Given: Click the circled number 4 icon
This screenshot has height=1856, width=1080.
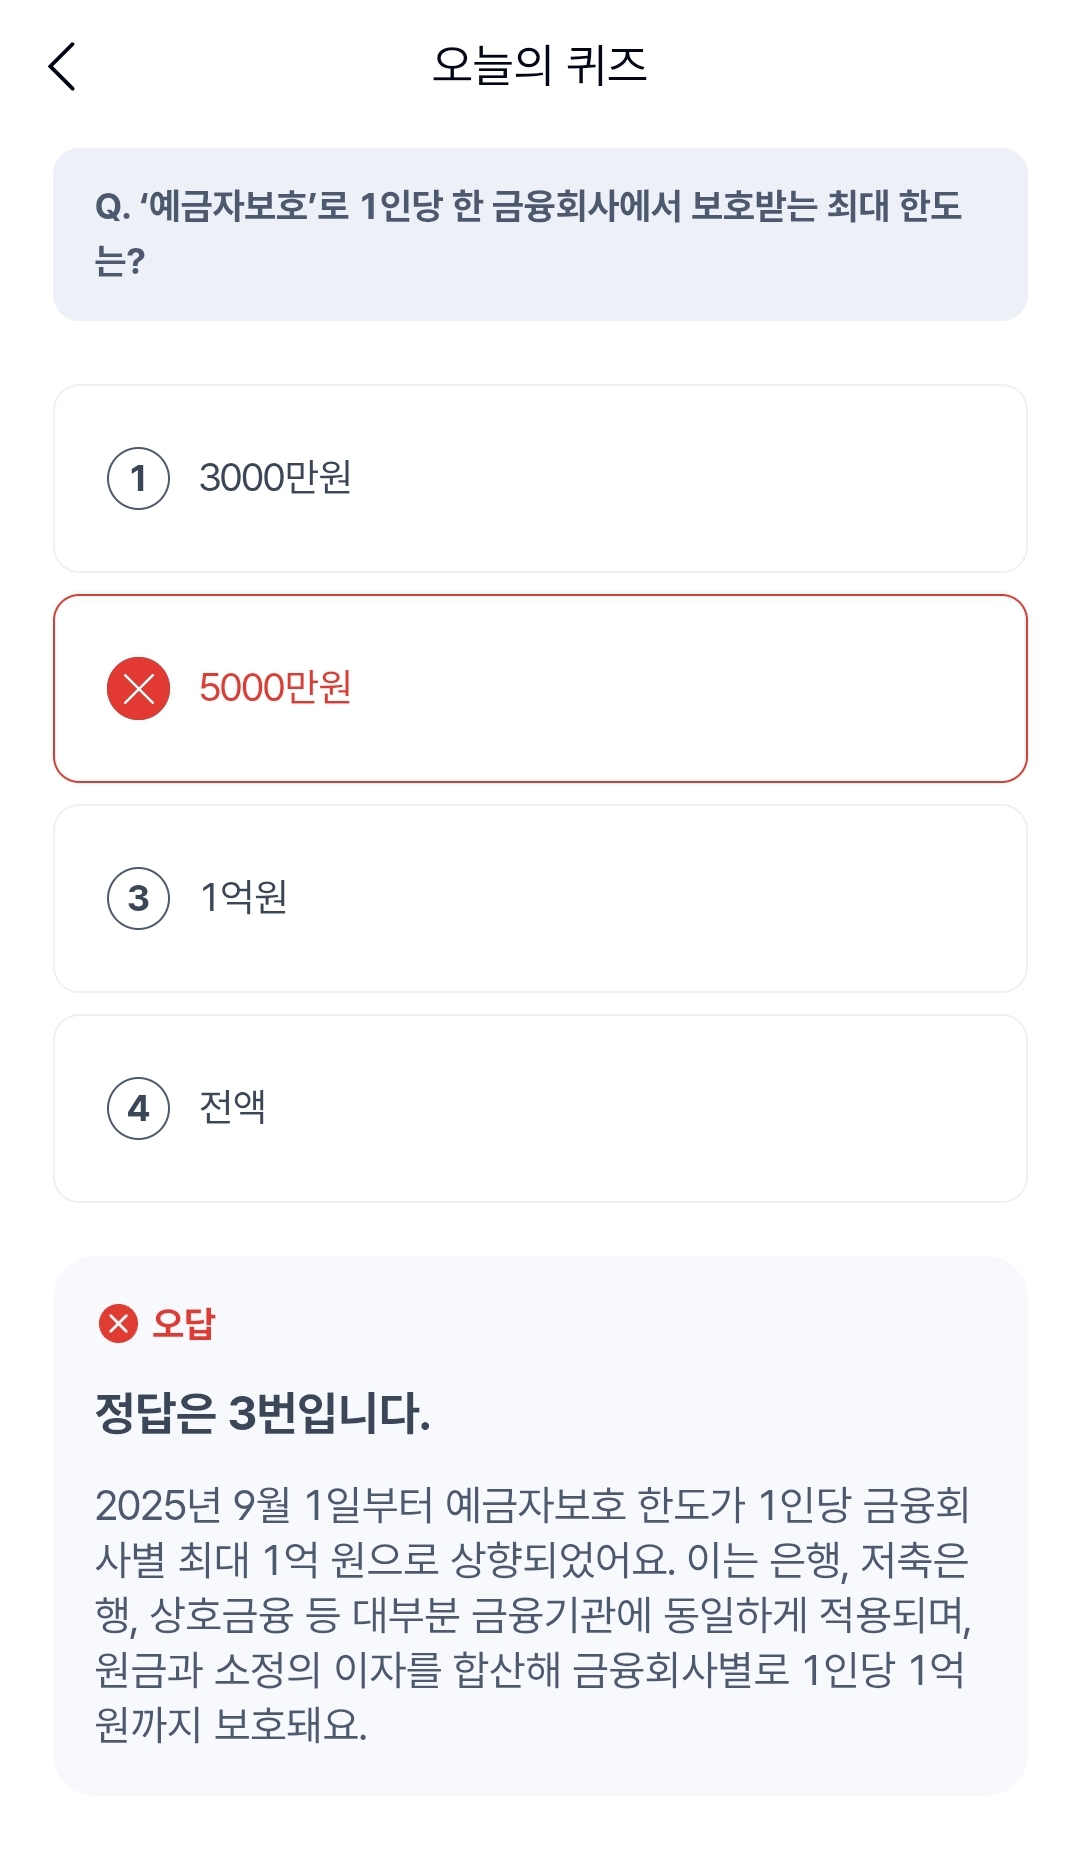Looking at the screenshot, I should click(x=138, y=1108).
